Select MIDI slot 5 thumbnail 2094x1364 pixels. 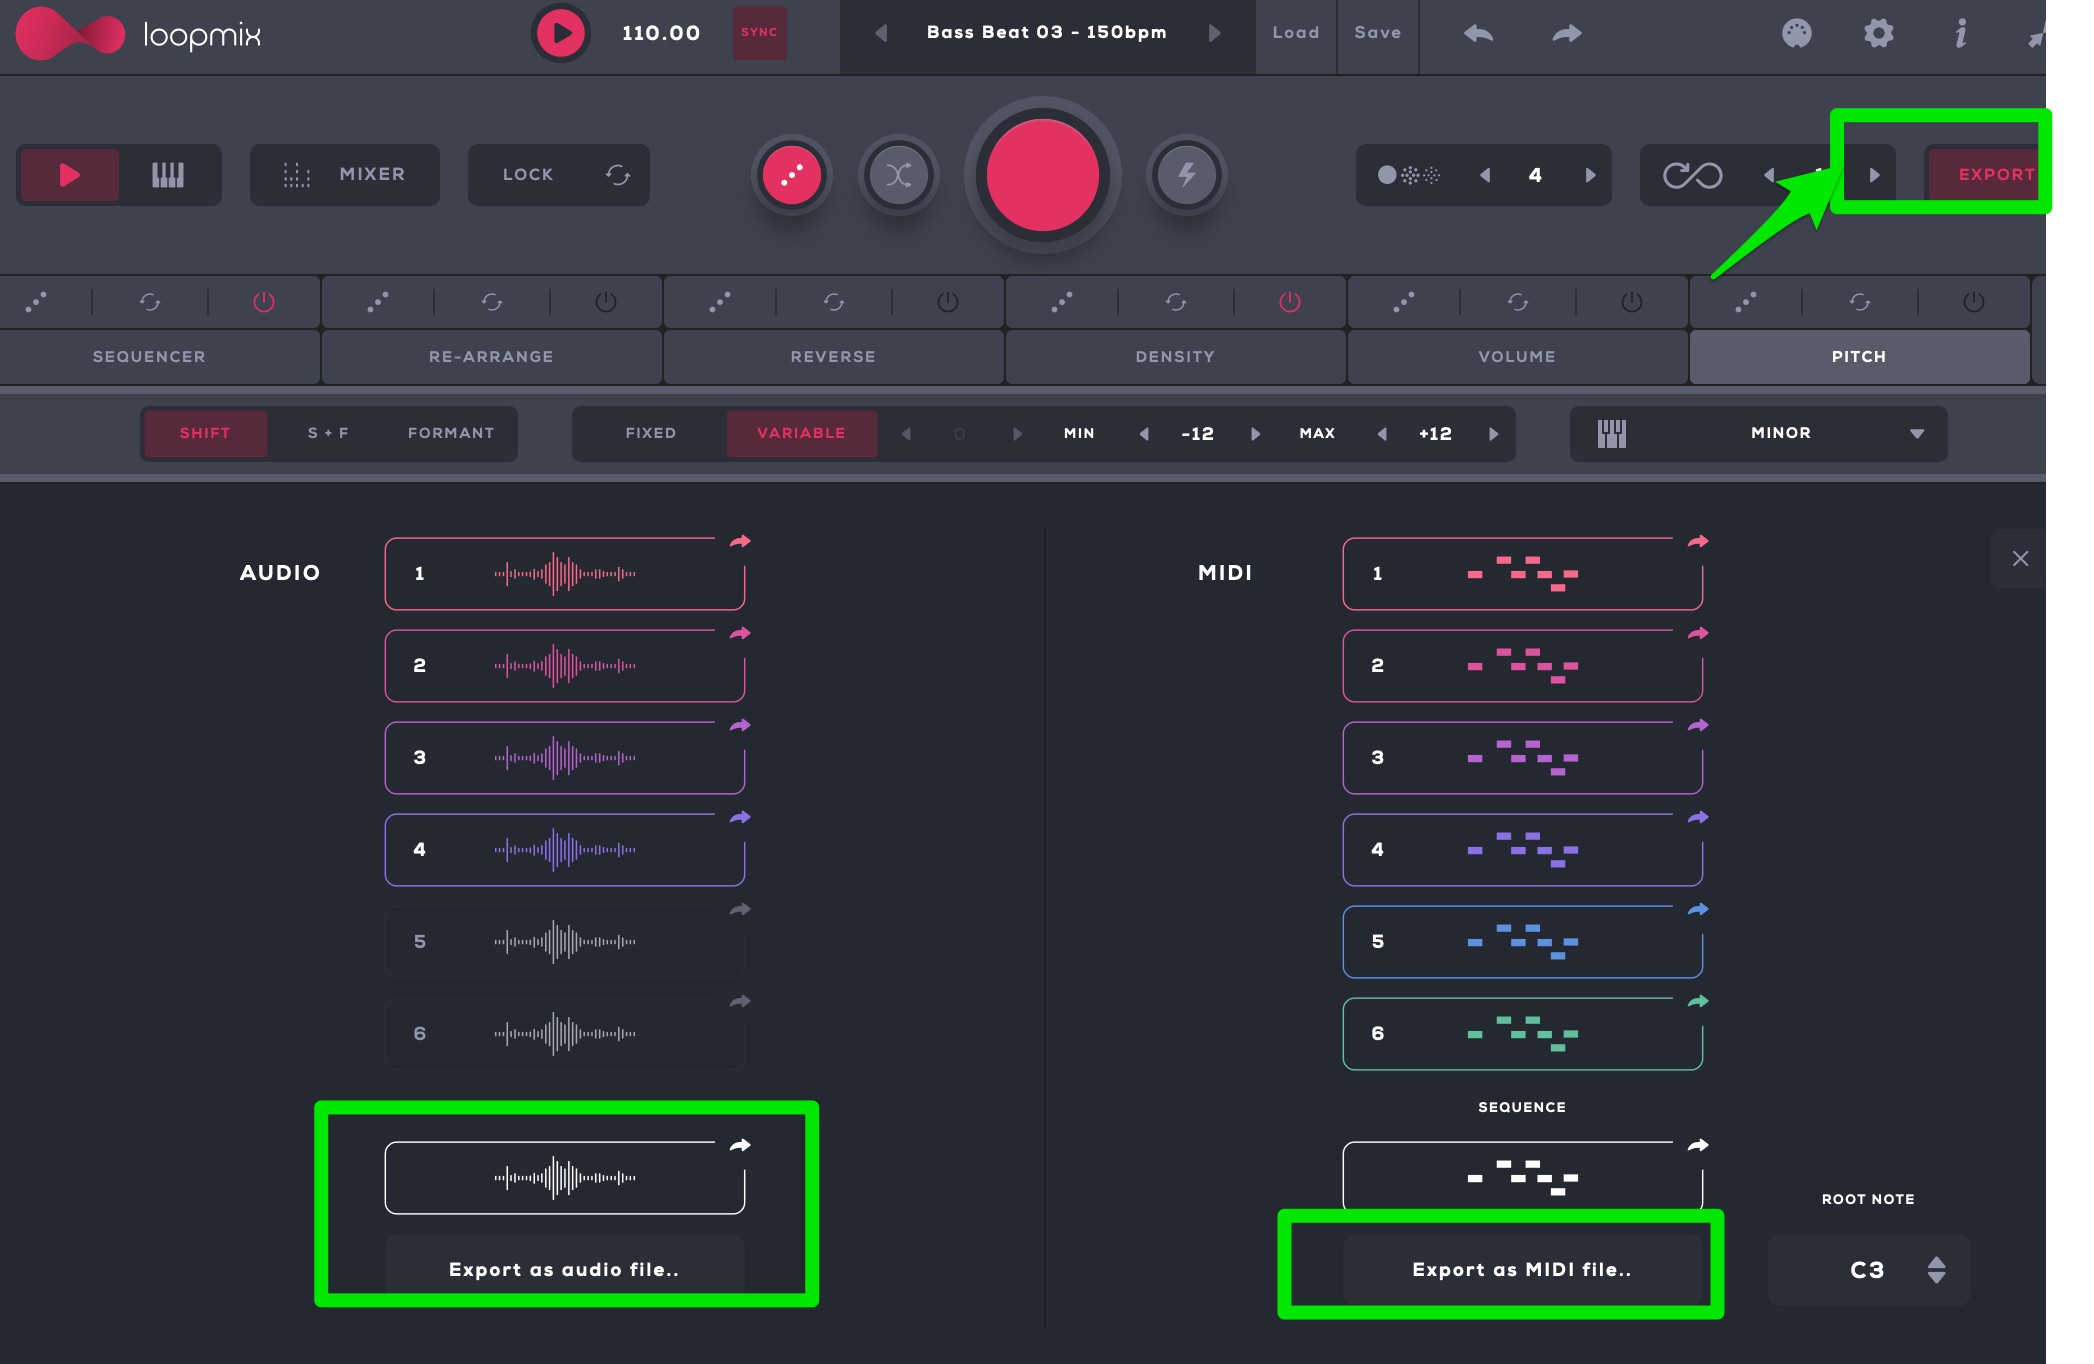tap(1521, 942)
